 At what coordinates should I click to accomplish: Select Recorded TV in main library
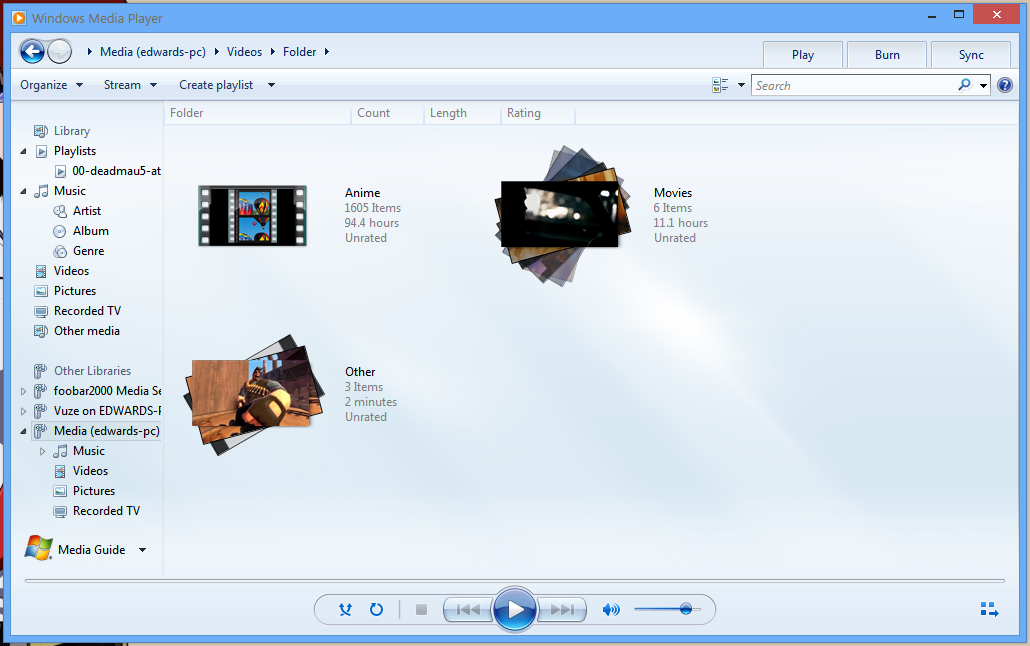tap(87, 311)
